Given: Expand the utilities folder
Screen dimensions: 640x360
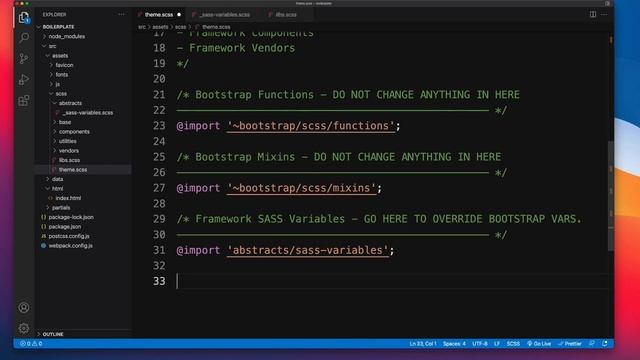Looking at the screenshot, I should pyautogui.click(x=67, y=141).
